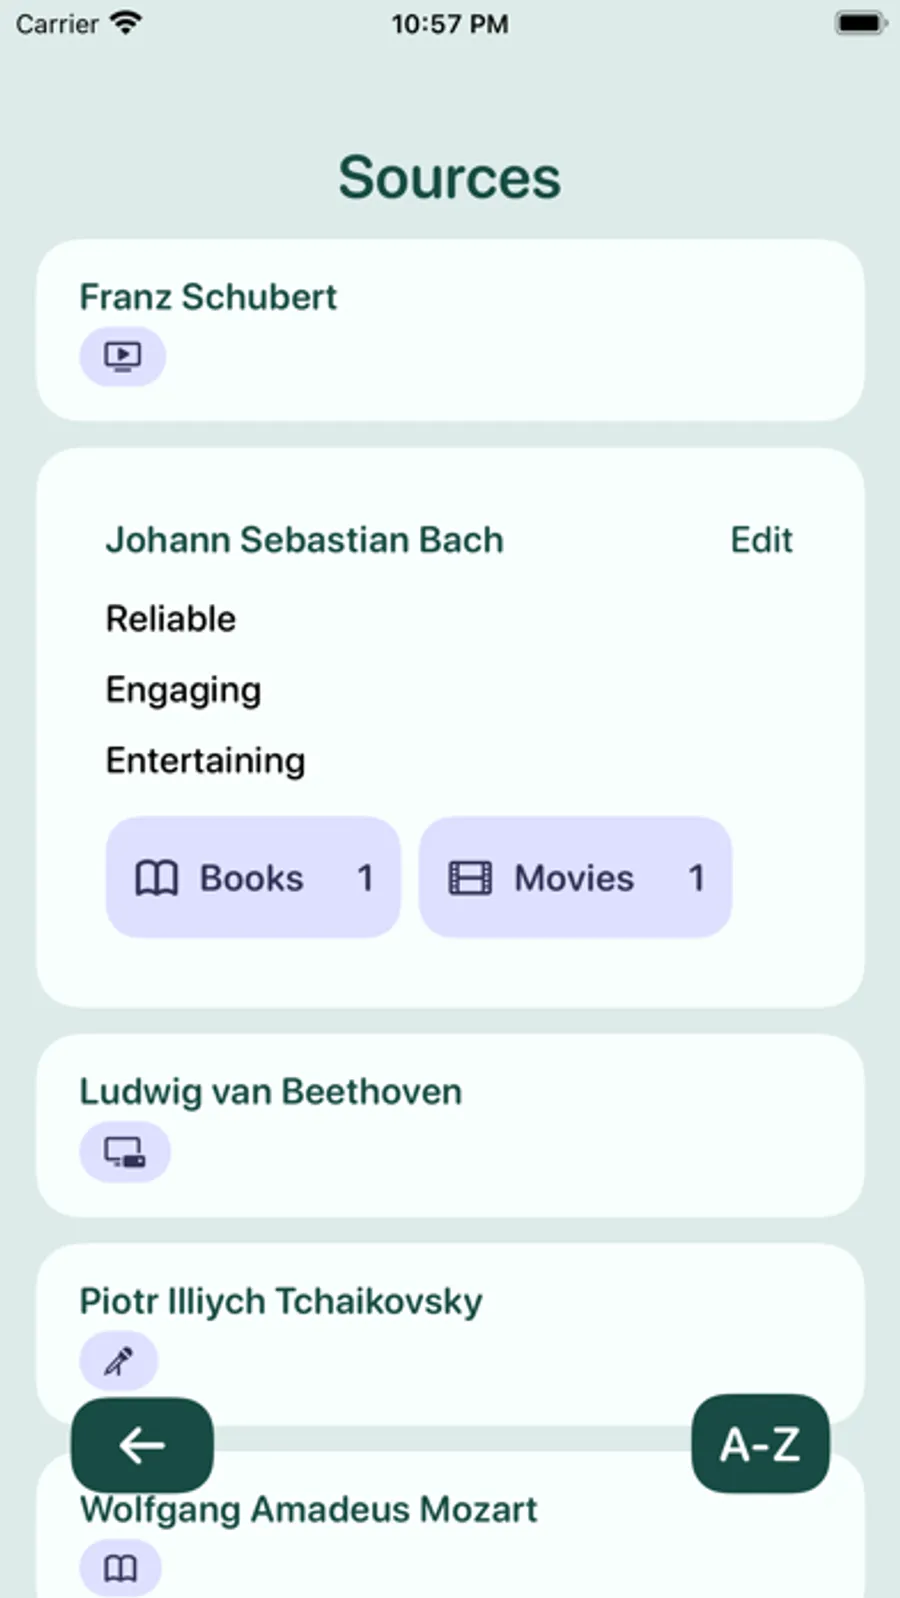Expand the Ludwig van Beethoven card
900x1598 pixels.
point(450,1125)
